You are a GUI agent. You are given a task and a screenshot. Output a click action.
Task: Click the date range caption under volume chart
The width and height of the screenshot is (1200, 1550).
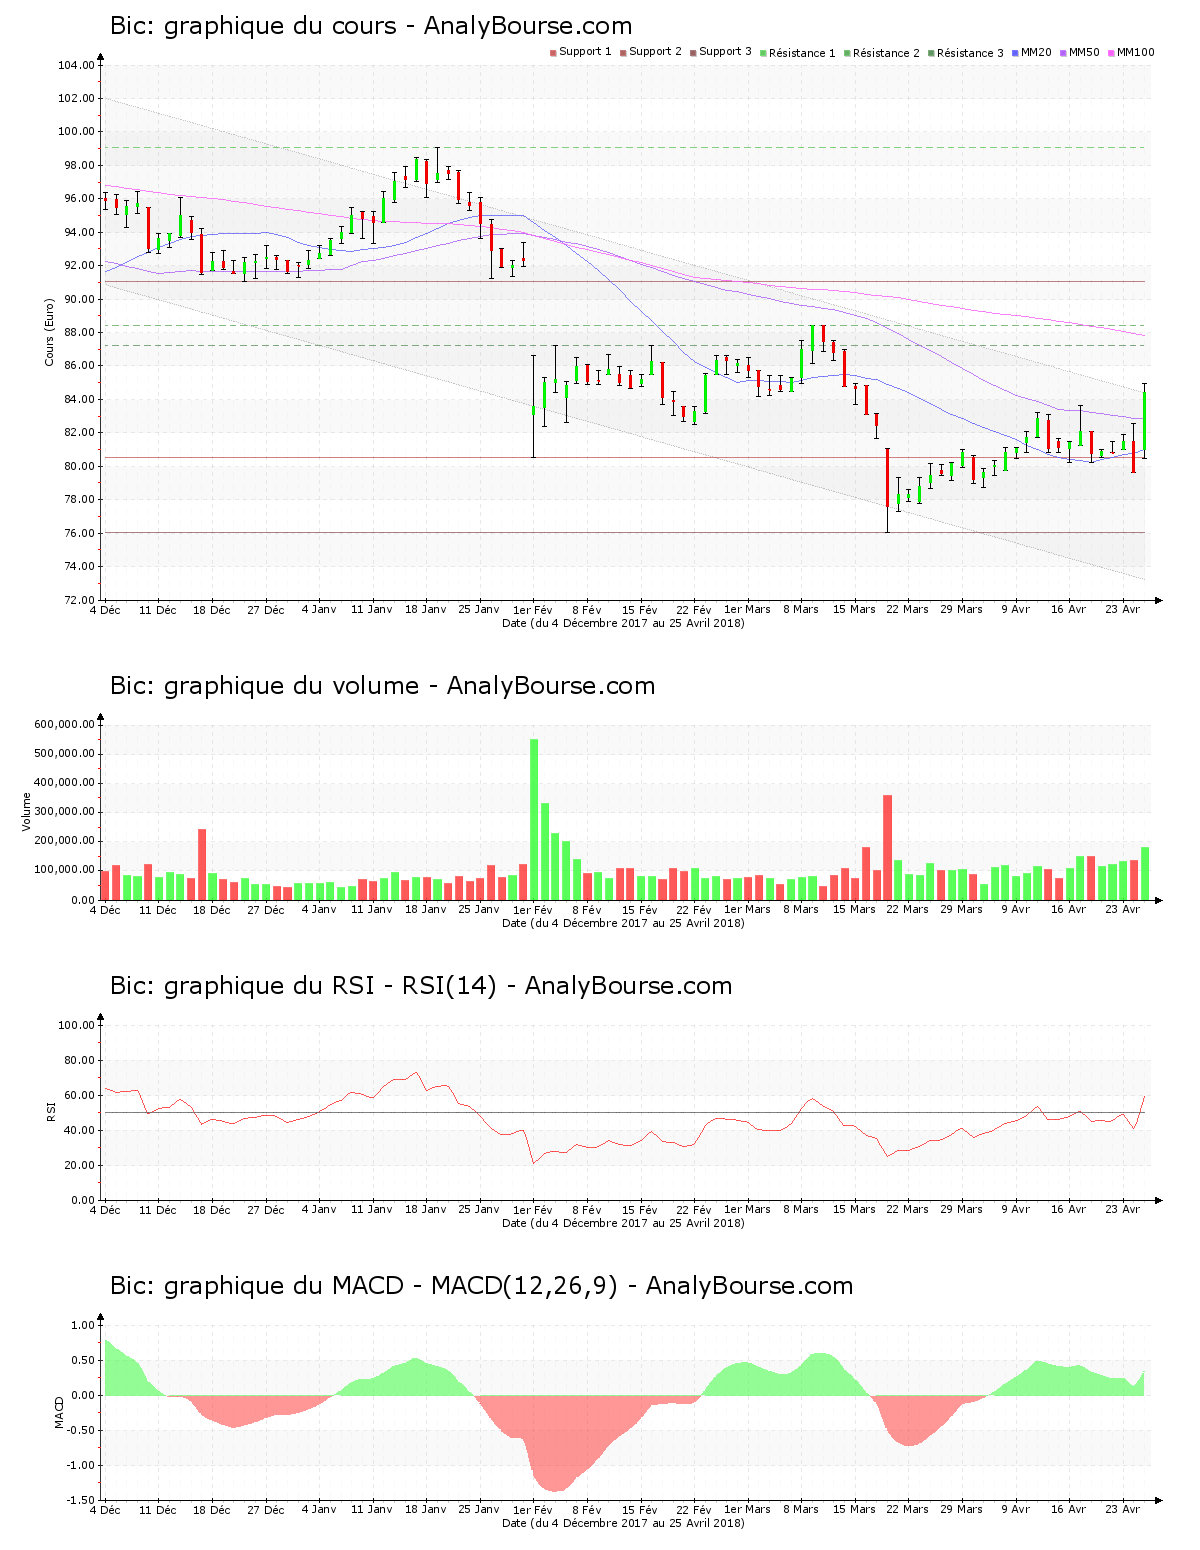click(x=623, y=923)
